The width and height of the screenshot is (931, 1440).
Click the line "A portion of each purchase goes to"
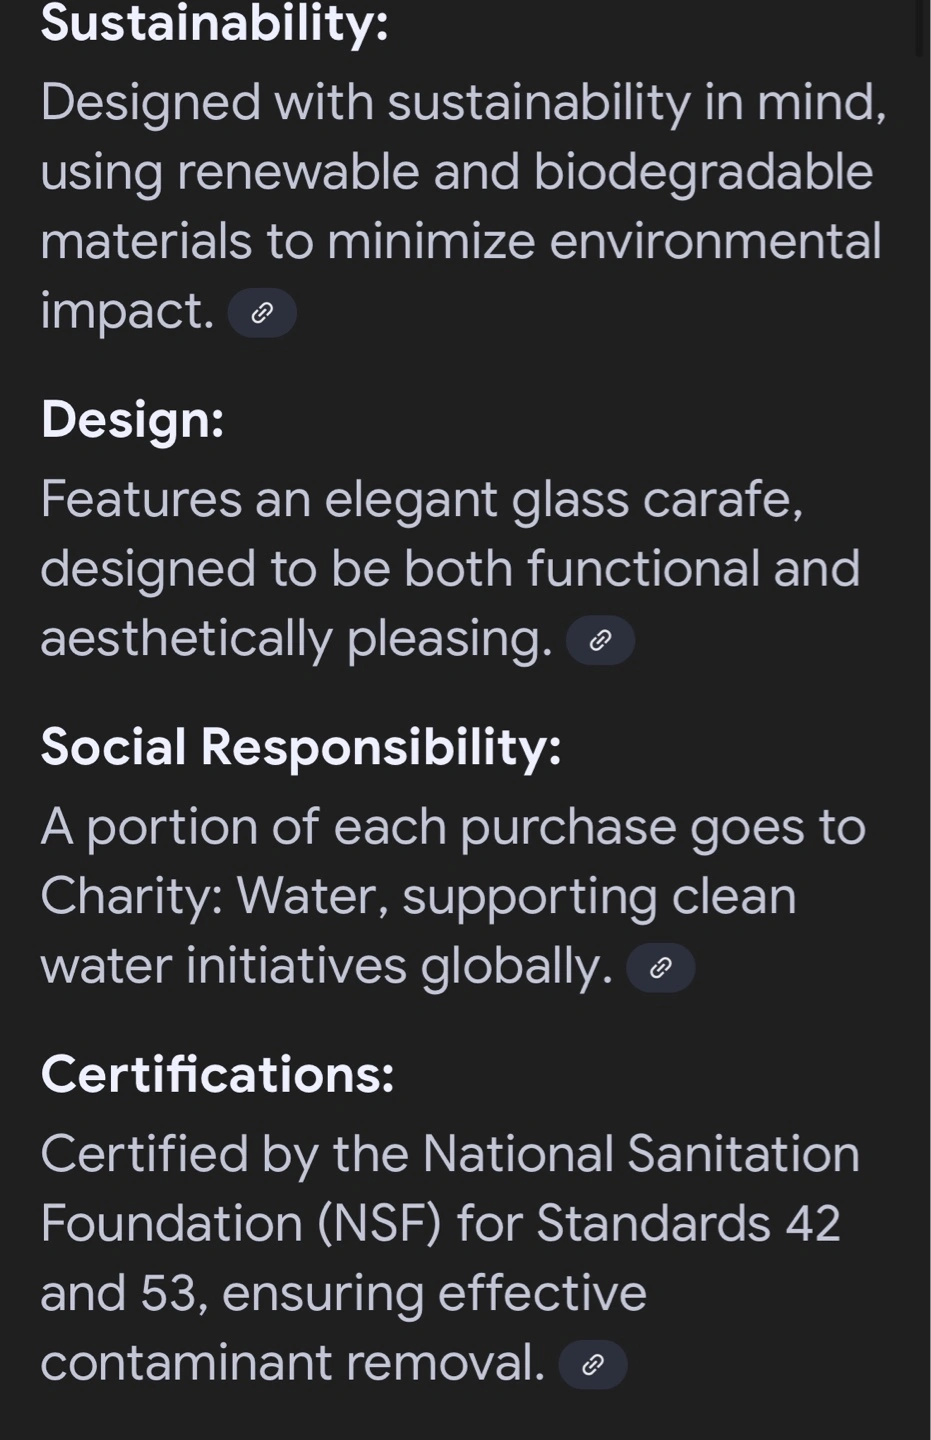pos(453,827)
